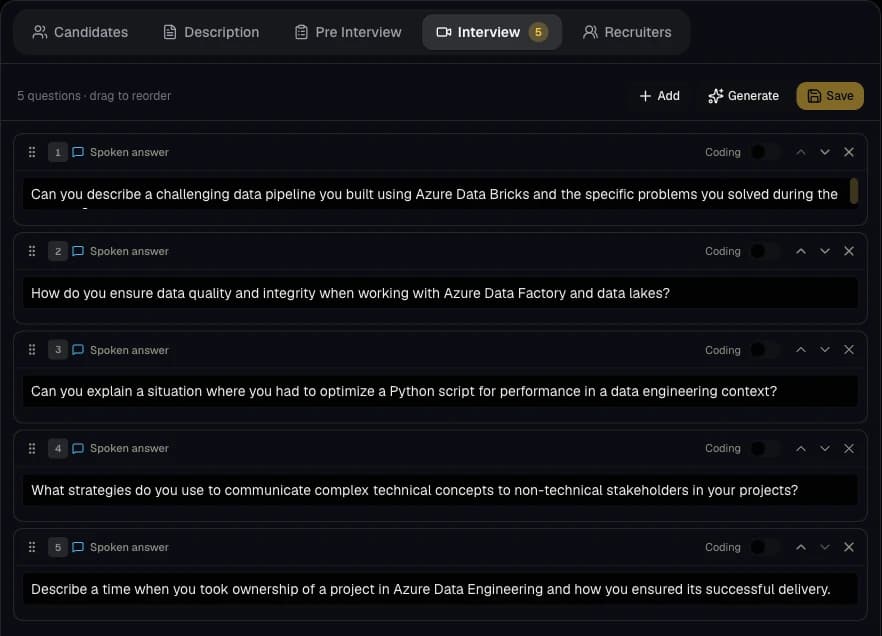Screen dimensions: 882x636
Task: Open the Candidates tab
Action: (80, 32)
